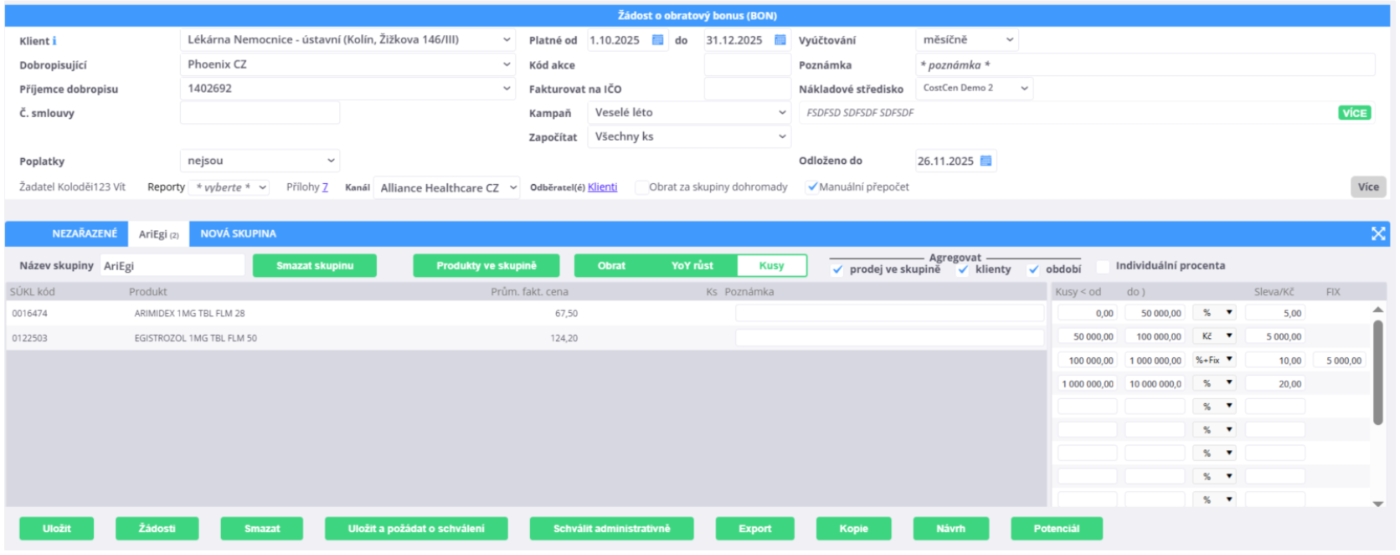Open the %+Fix discount type dropdown
This screenshot has width=1400, height=555.
click(x=1214, y=360)
